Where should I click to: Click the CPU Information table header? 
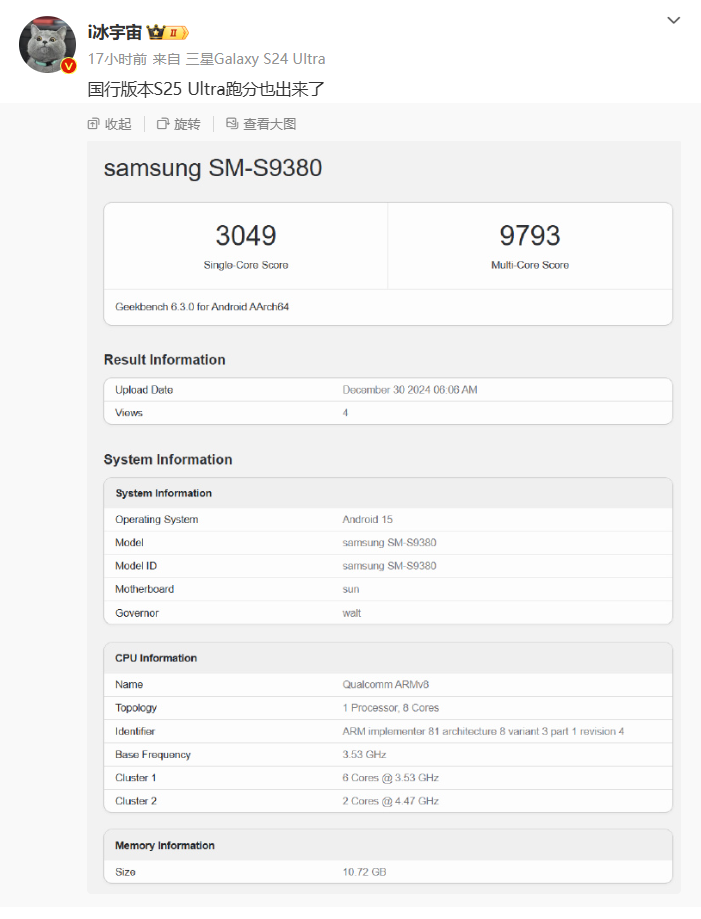(388, 658)
